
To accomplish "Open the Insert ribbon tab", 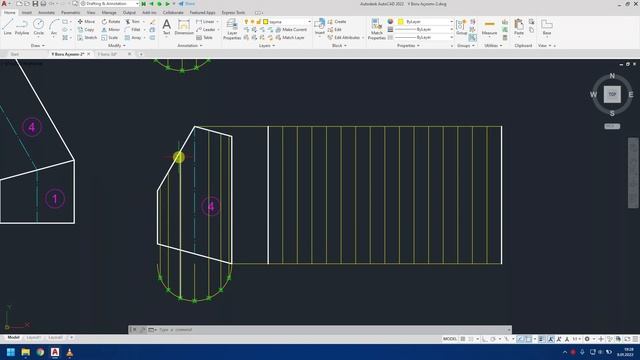I will (x=27, y=13).
